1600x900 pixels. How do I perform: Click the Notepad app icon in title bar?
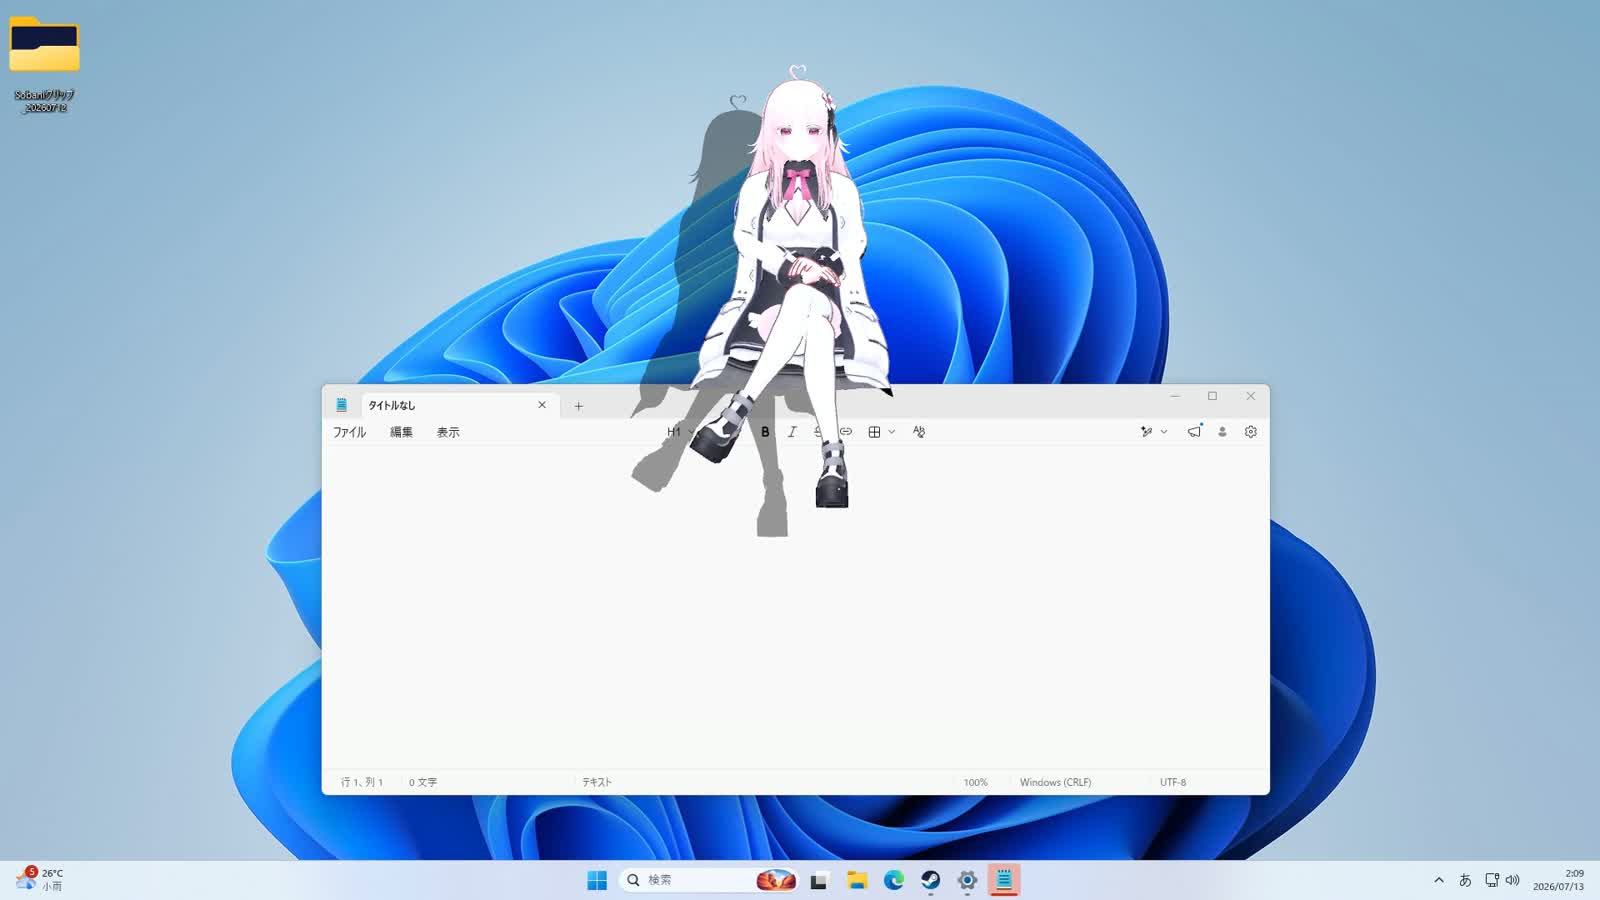click(341, 405)
